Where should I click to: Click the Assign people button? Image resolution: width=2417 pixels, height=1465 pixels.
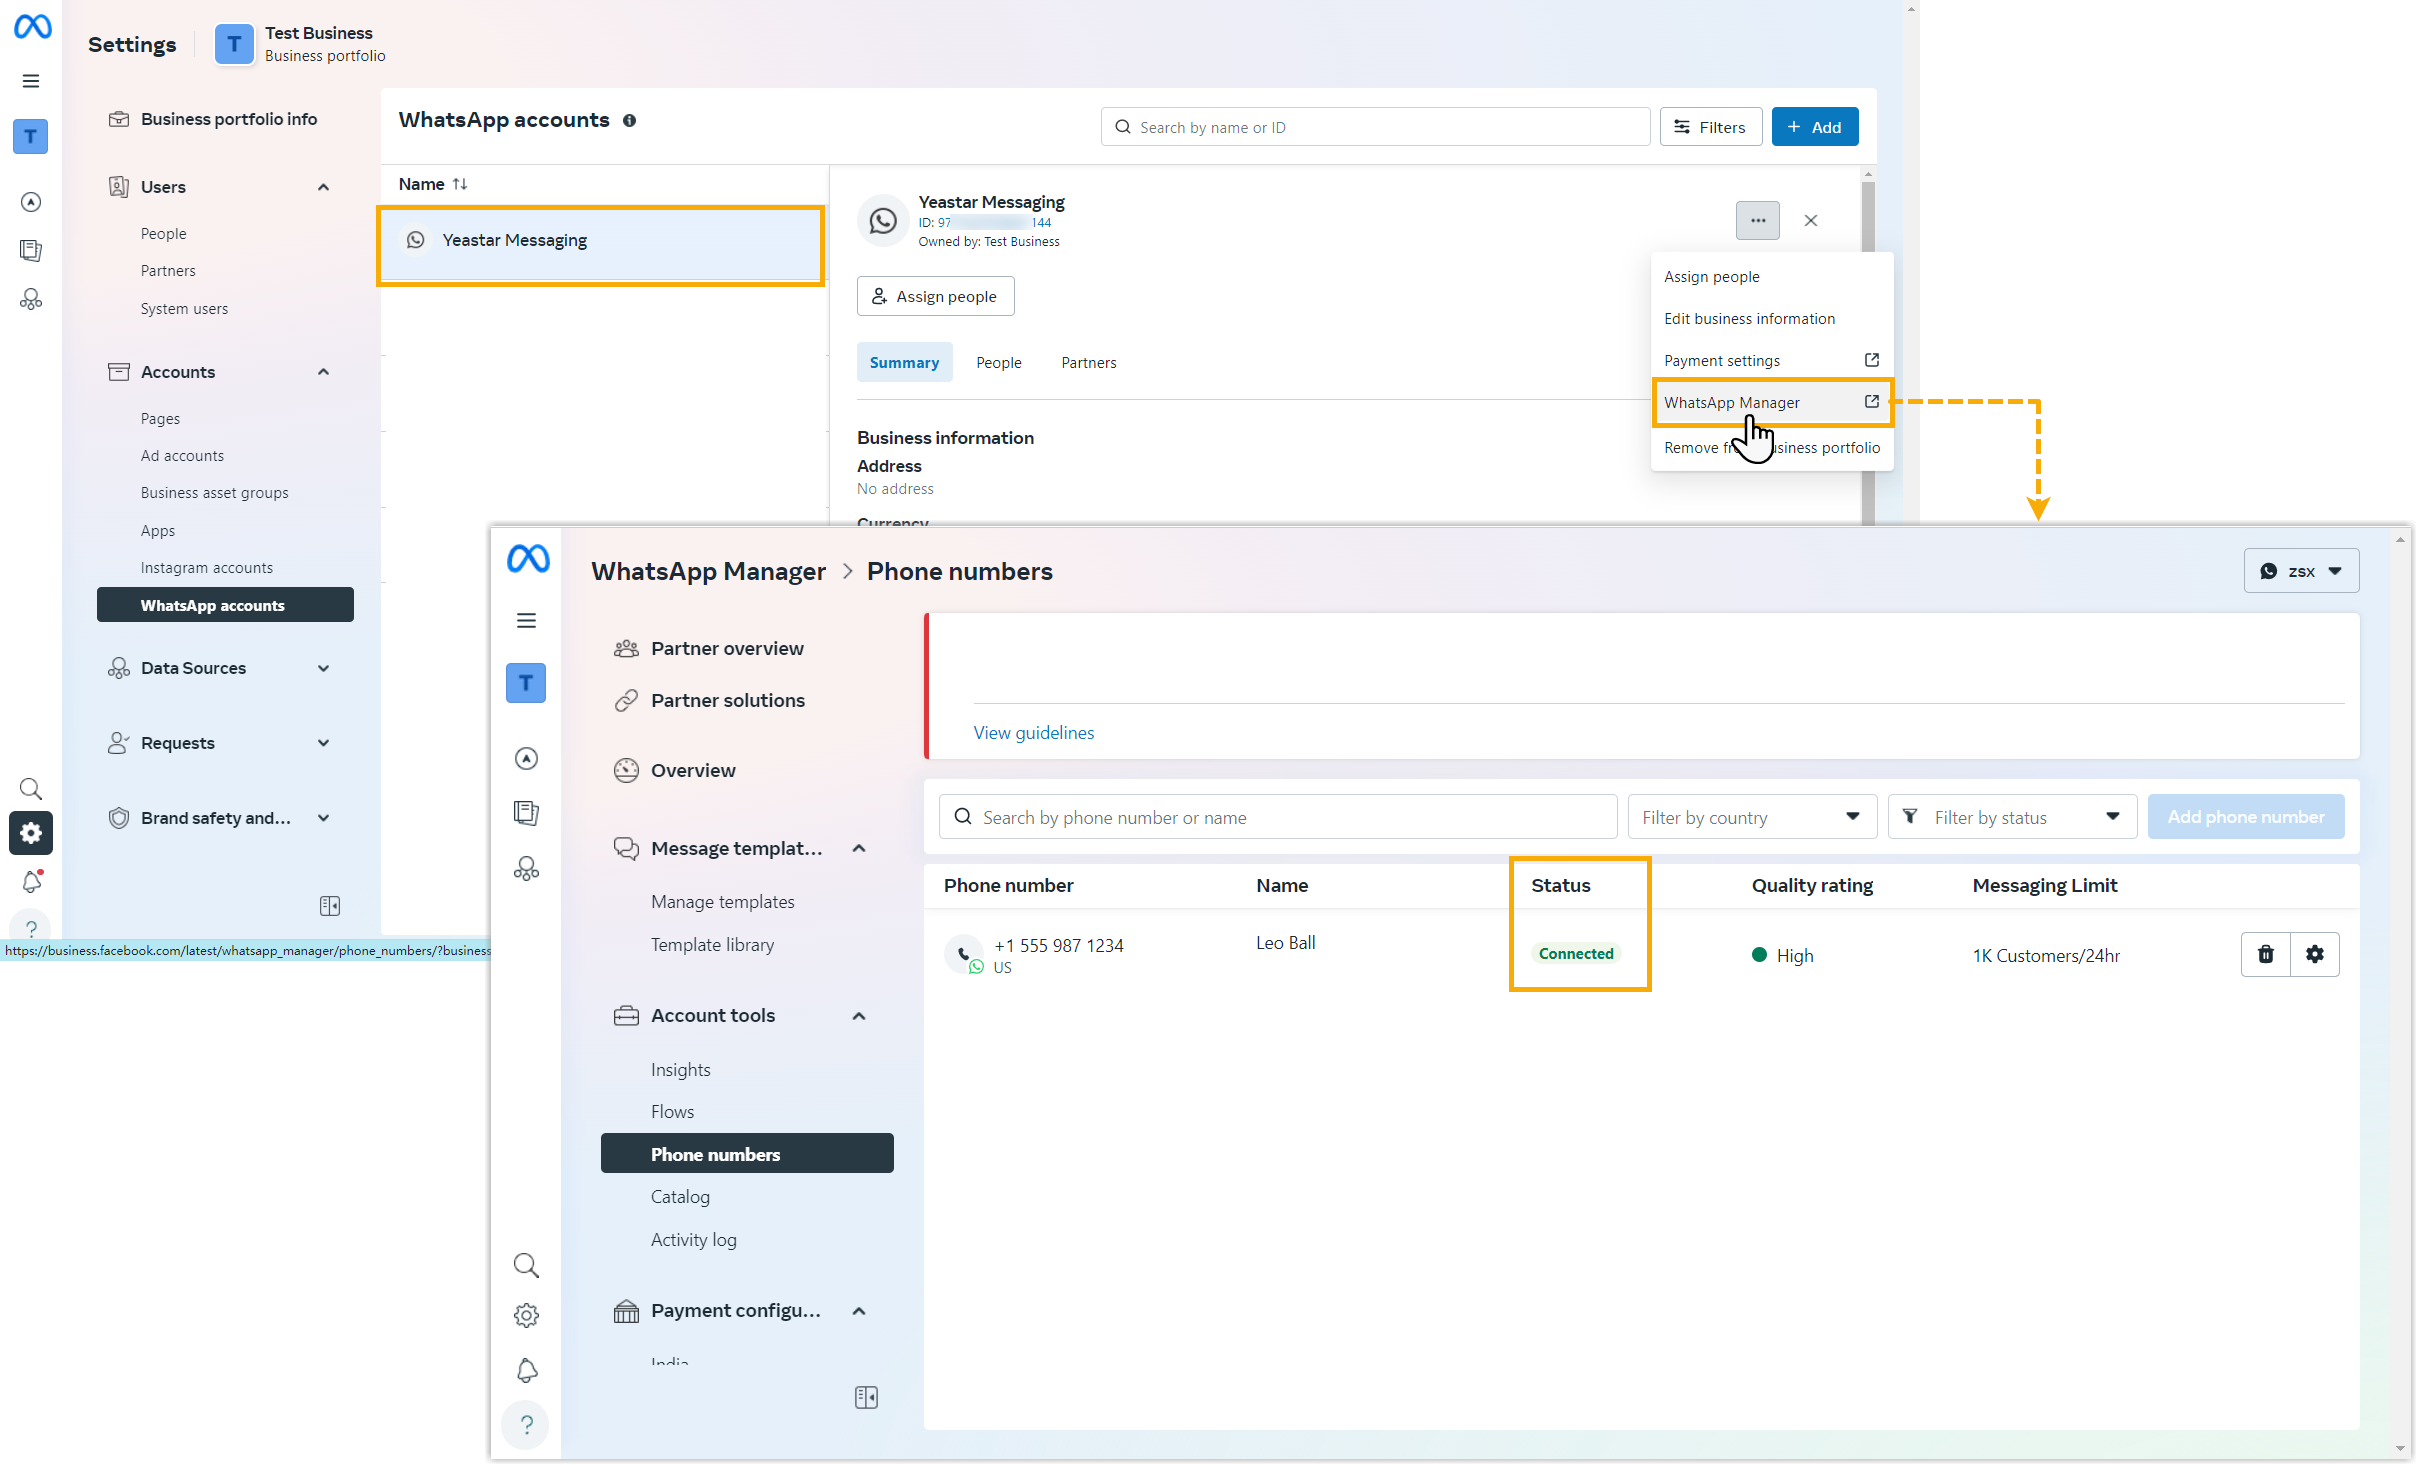click(x=935, y=296)
